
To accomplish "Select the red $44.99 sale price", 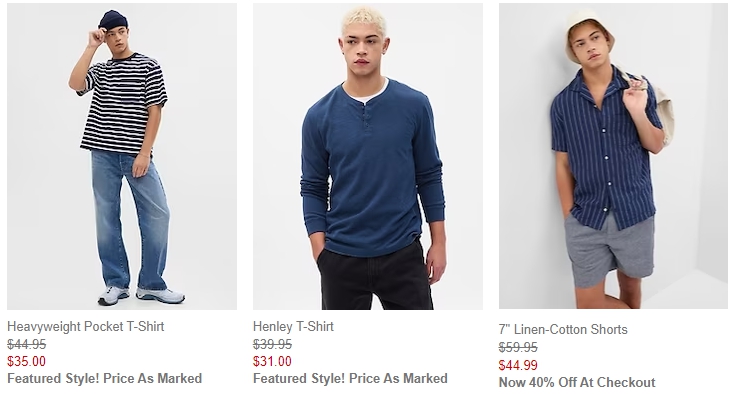I will click(518, 365).
